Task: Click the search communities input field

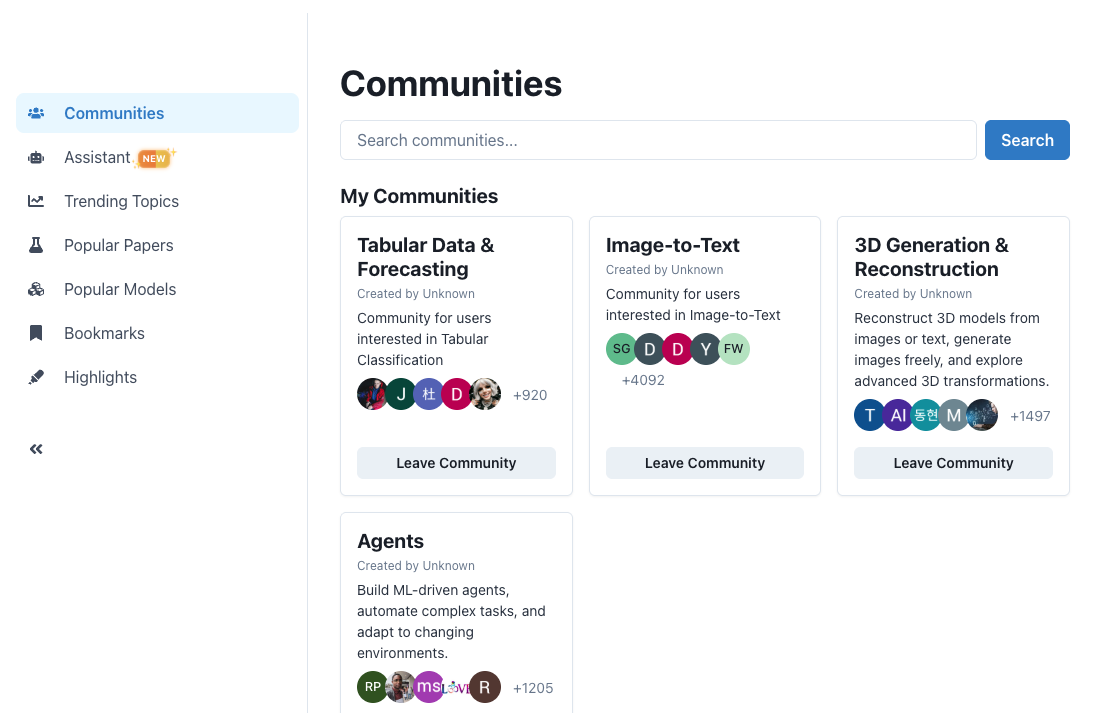Action: coord(658,140)
